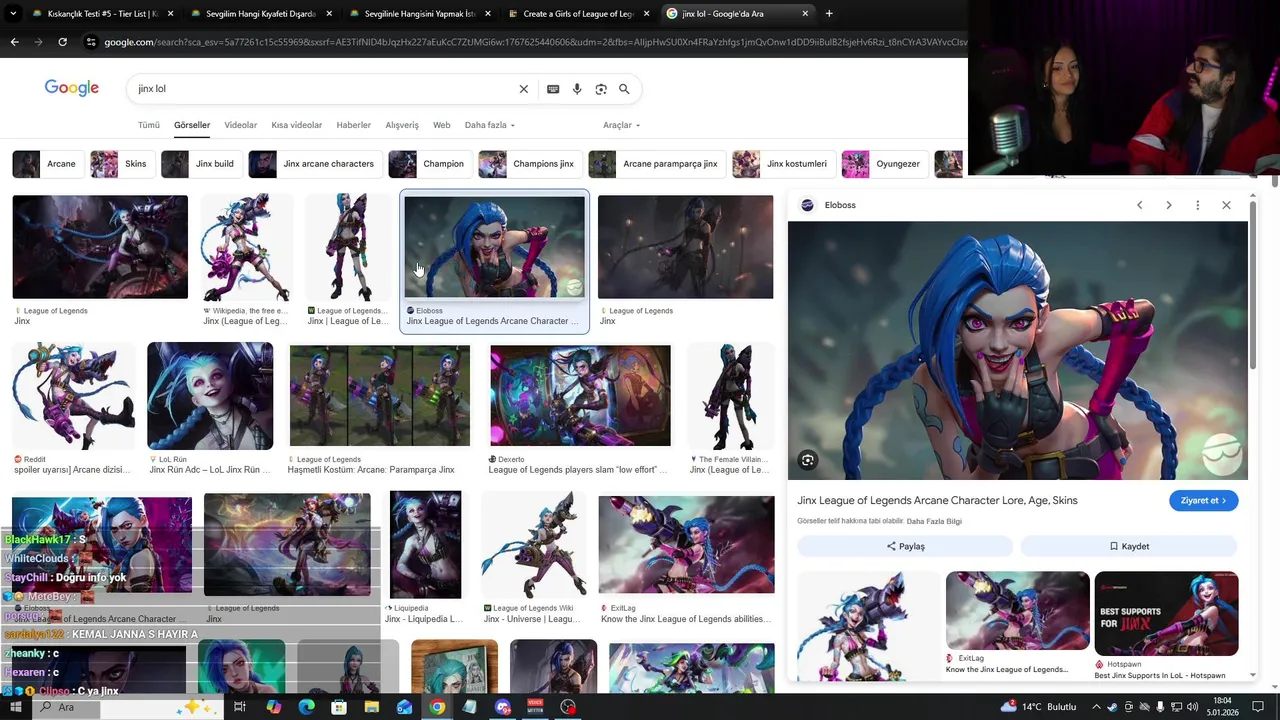Switch to the Web results tab

point(441,125)
